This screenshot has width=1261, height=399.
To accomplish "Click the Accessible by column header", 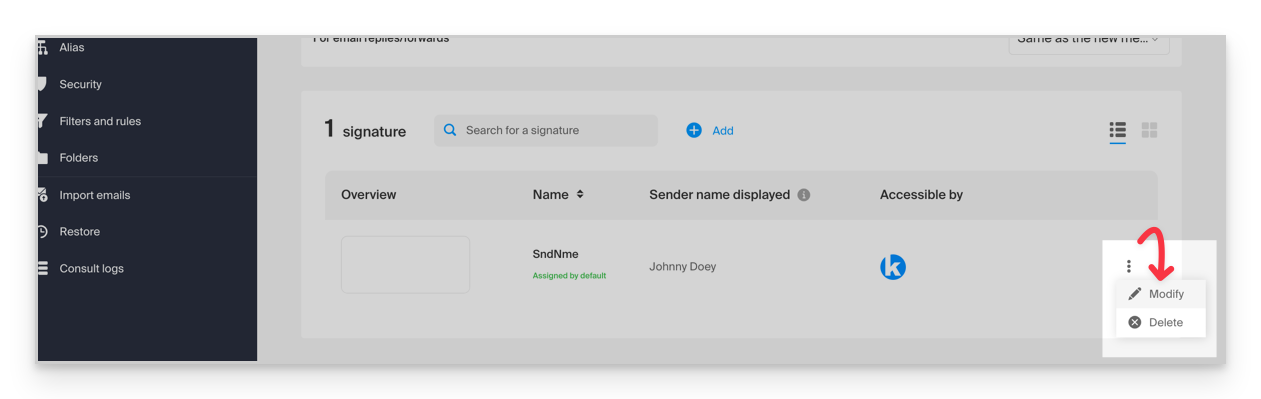I will [921, 195].
